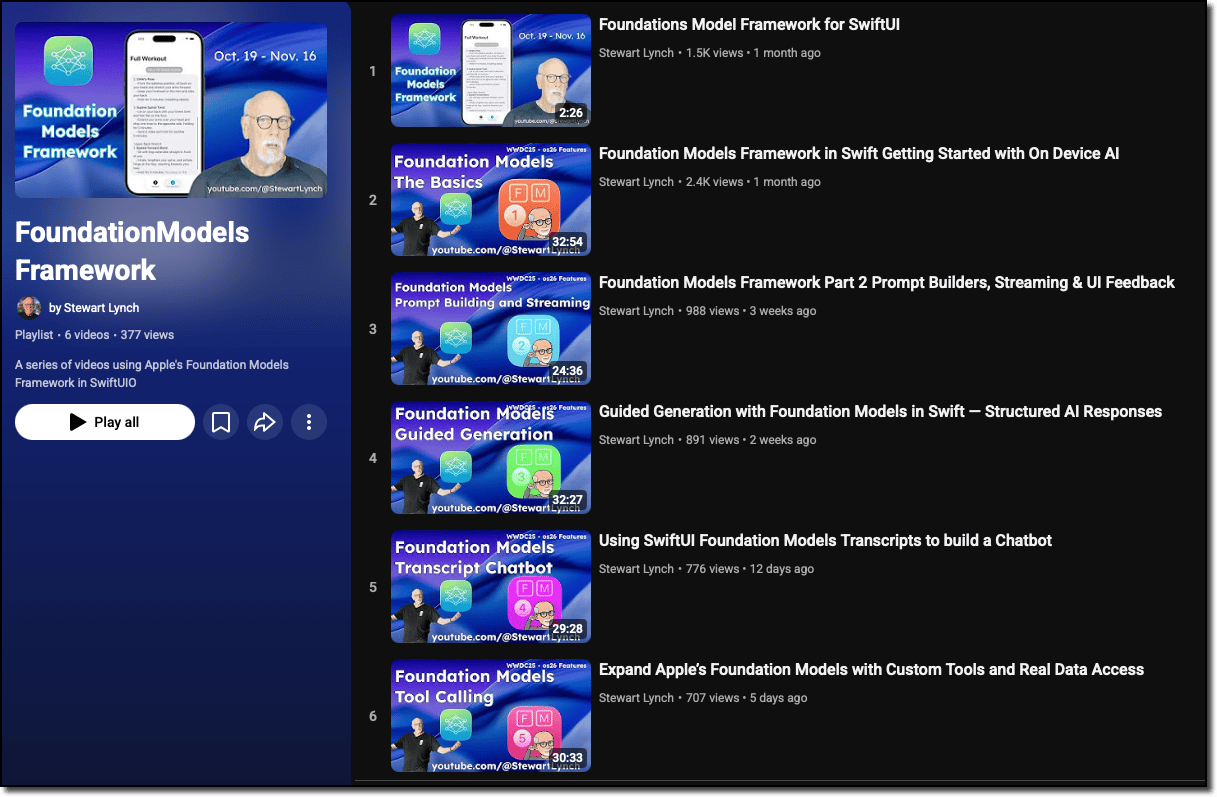Open the 'Transcript Chatbot' video thumbnail
The height and width of the screenshot is (797, 1217).
[x=490, y=587]
